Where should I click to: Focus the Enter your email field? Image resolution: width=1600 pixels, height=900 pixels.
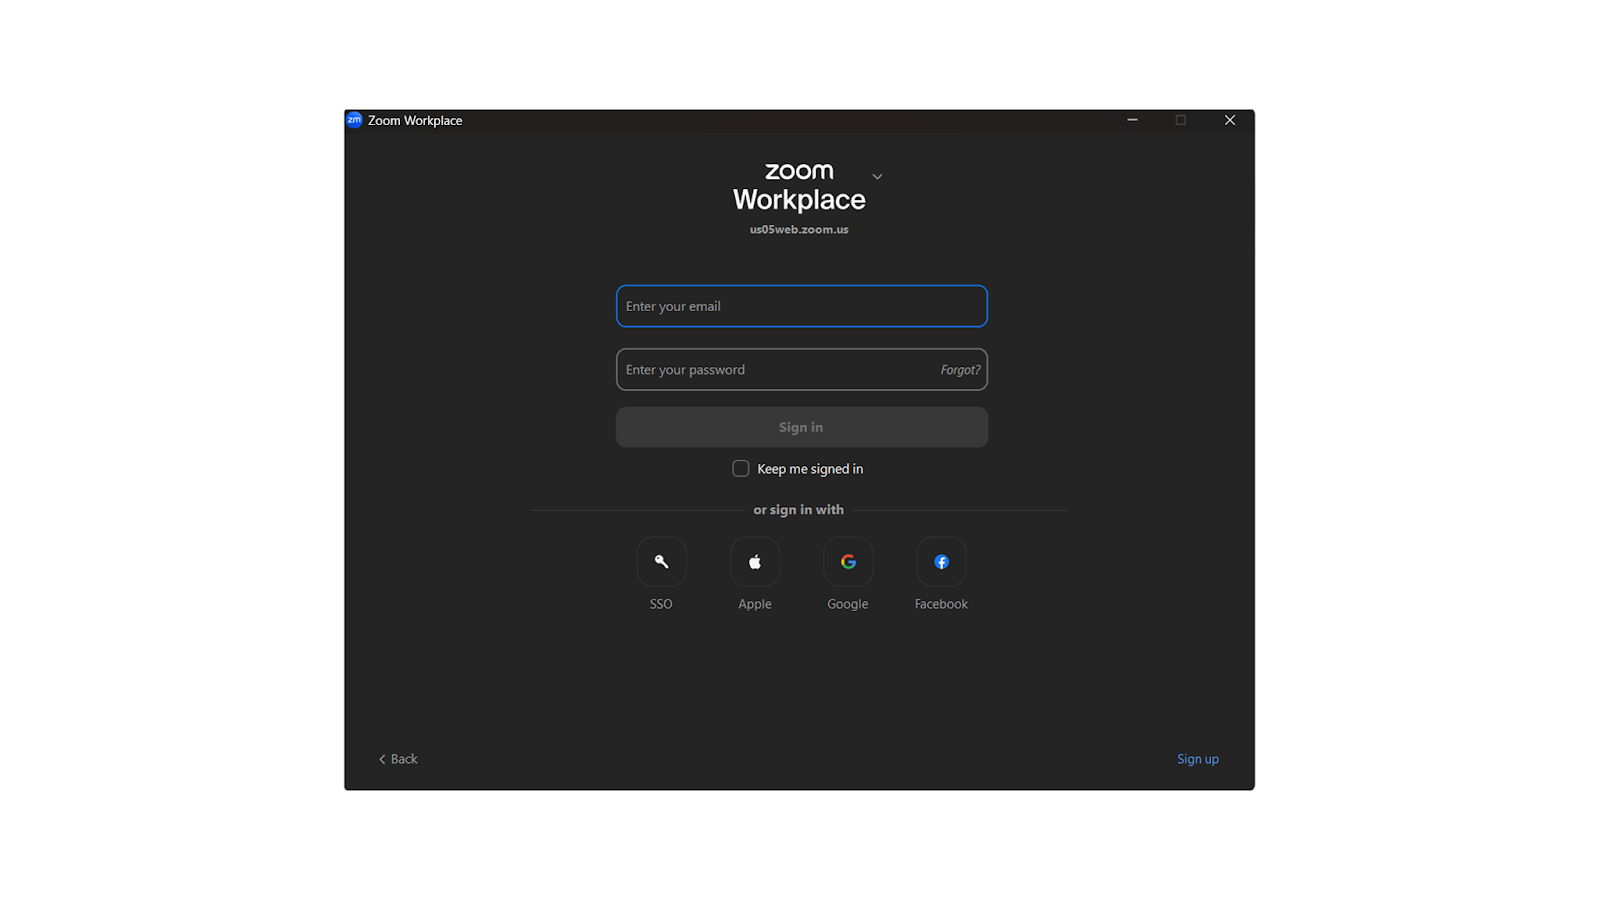(x=802, y=306)
